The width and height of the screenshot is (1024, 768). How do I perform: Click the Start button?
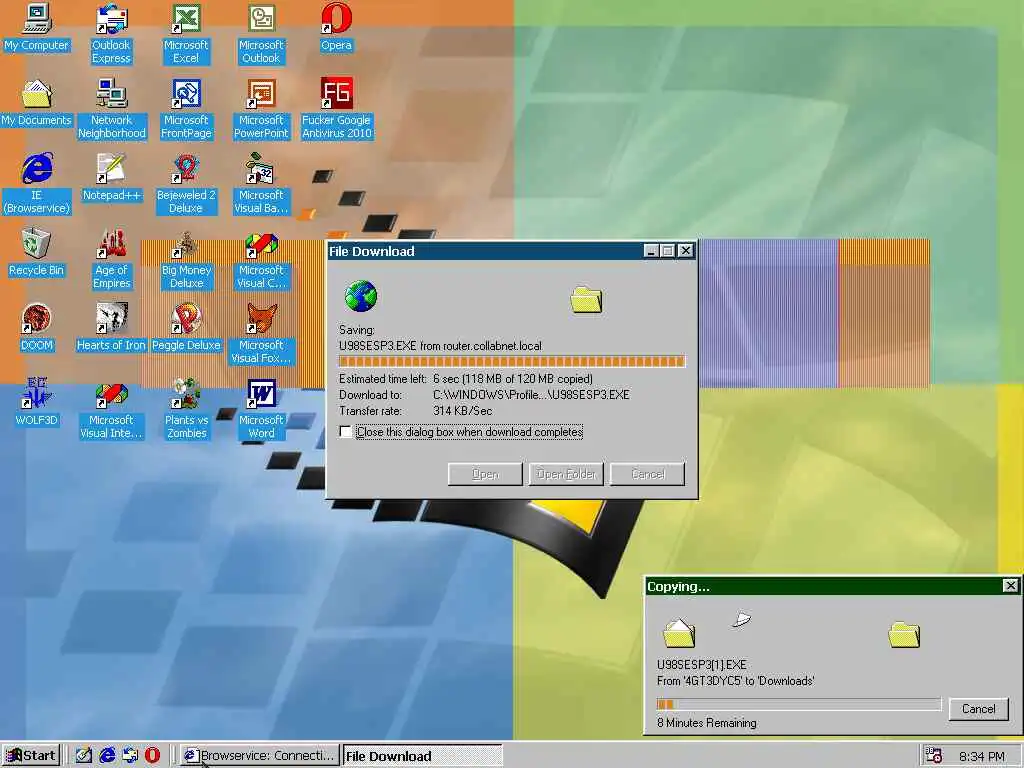point(31,756)
